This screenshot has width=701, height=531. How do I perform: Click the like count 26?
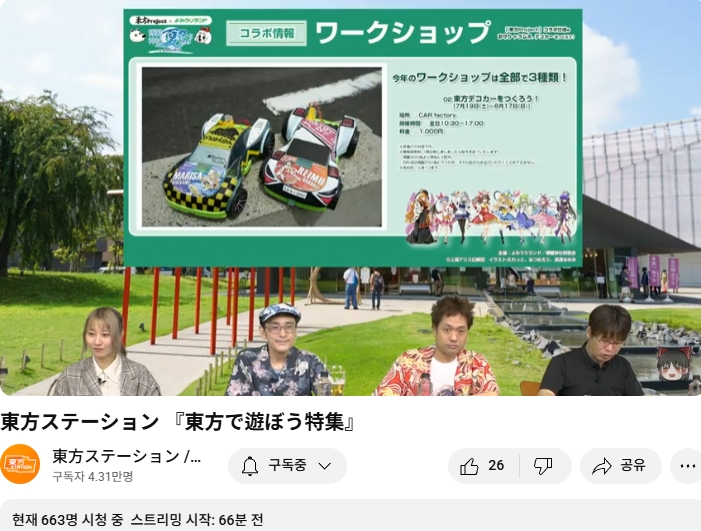[496, 466]
